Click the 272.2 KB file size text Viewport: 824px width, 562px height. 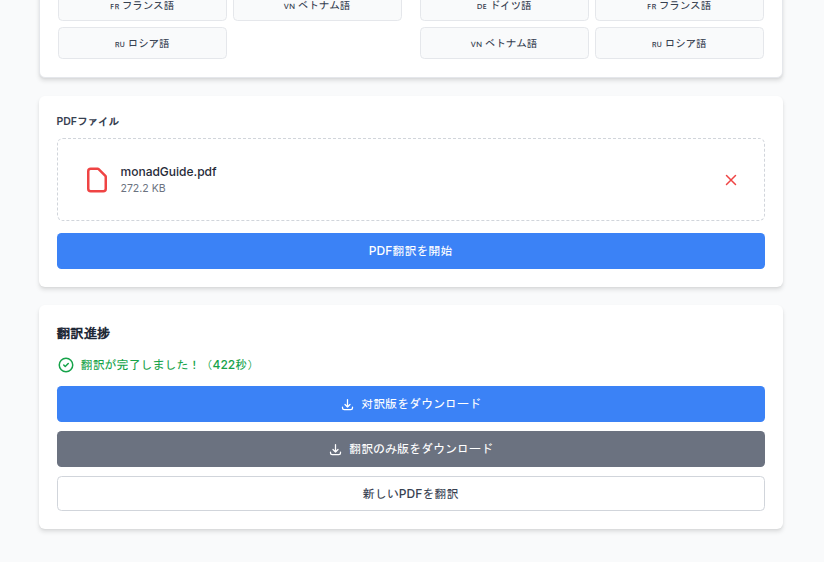pos(143,188)
